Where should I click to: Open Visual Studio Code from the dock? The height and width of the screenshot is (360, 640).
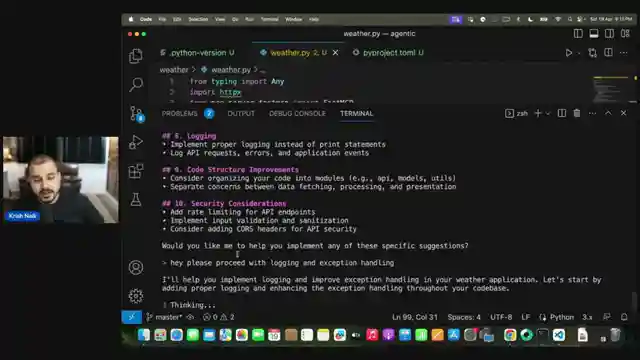click(x=559, y=335)
